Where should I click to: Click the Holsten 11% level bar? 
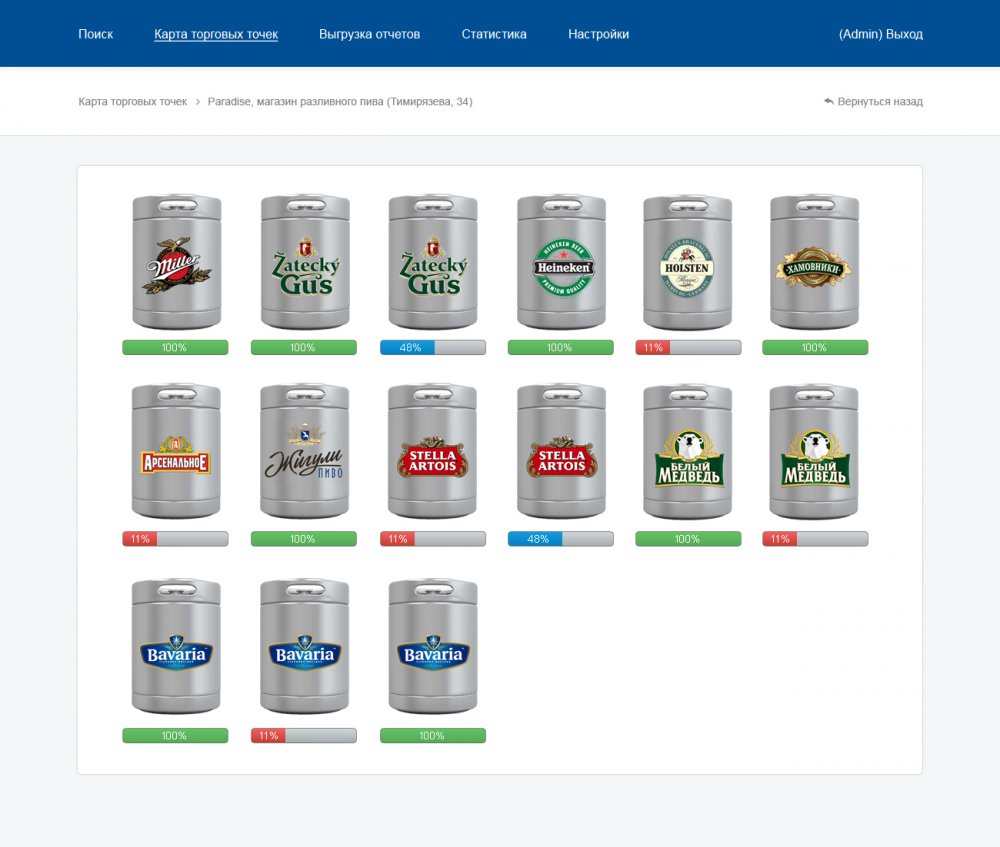[688, 348]
